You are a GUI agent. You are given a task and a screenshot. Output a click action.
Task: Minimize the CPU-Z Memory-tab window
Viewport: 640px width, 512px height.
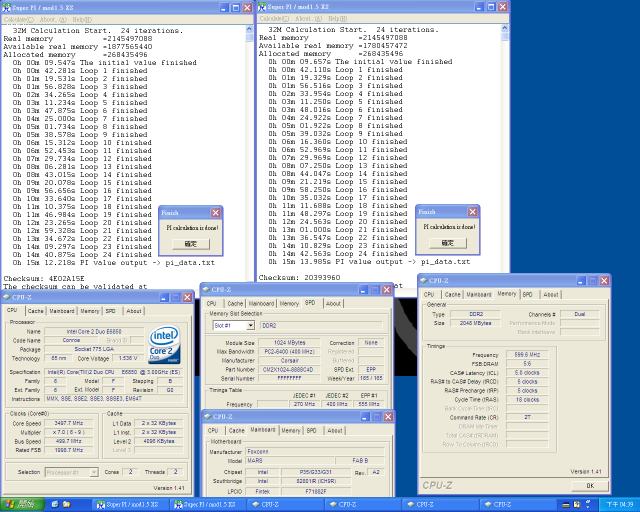pos(581,280)
